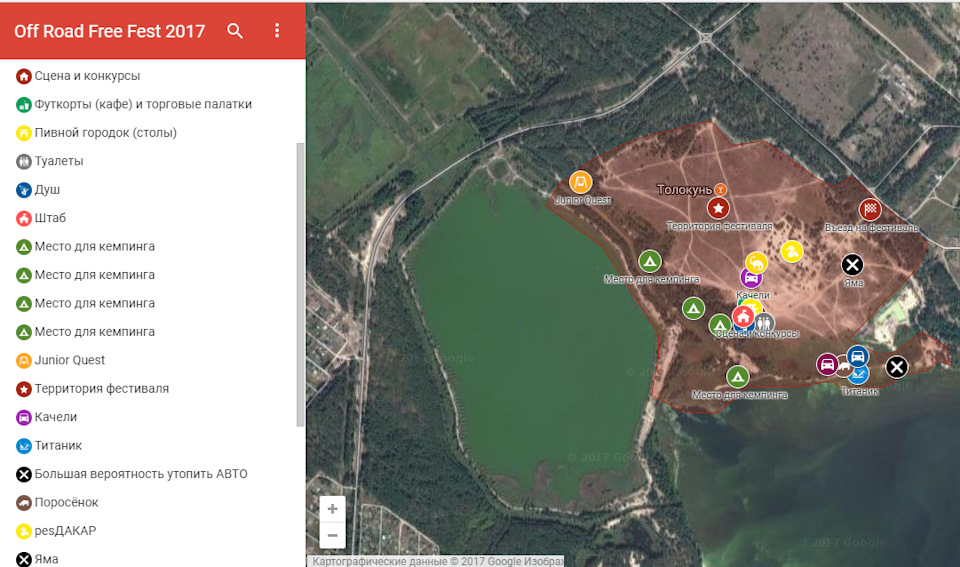Click the orange Junior Quest marker on the map

[580, 182]
